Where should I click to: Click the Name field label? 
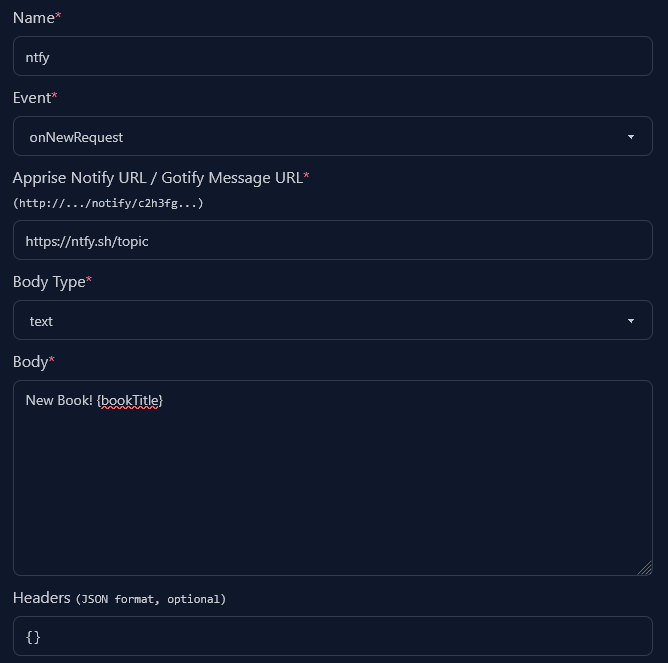point(33,18)
